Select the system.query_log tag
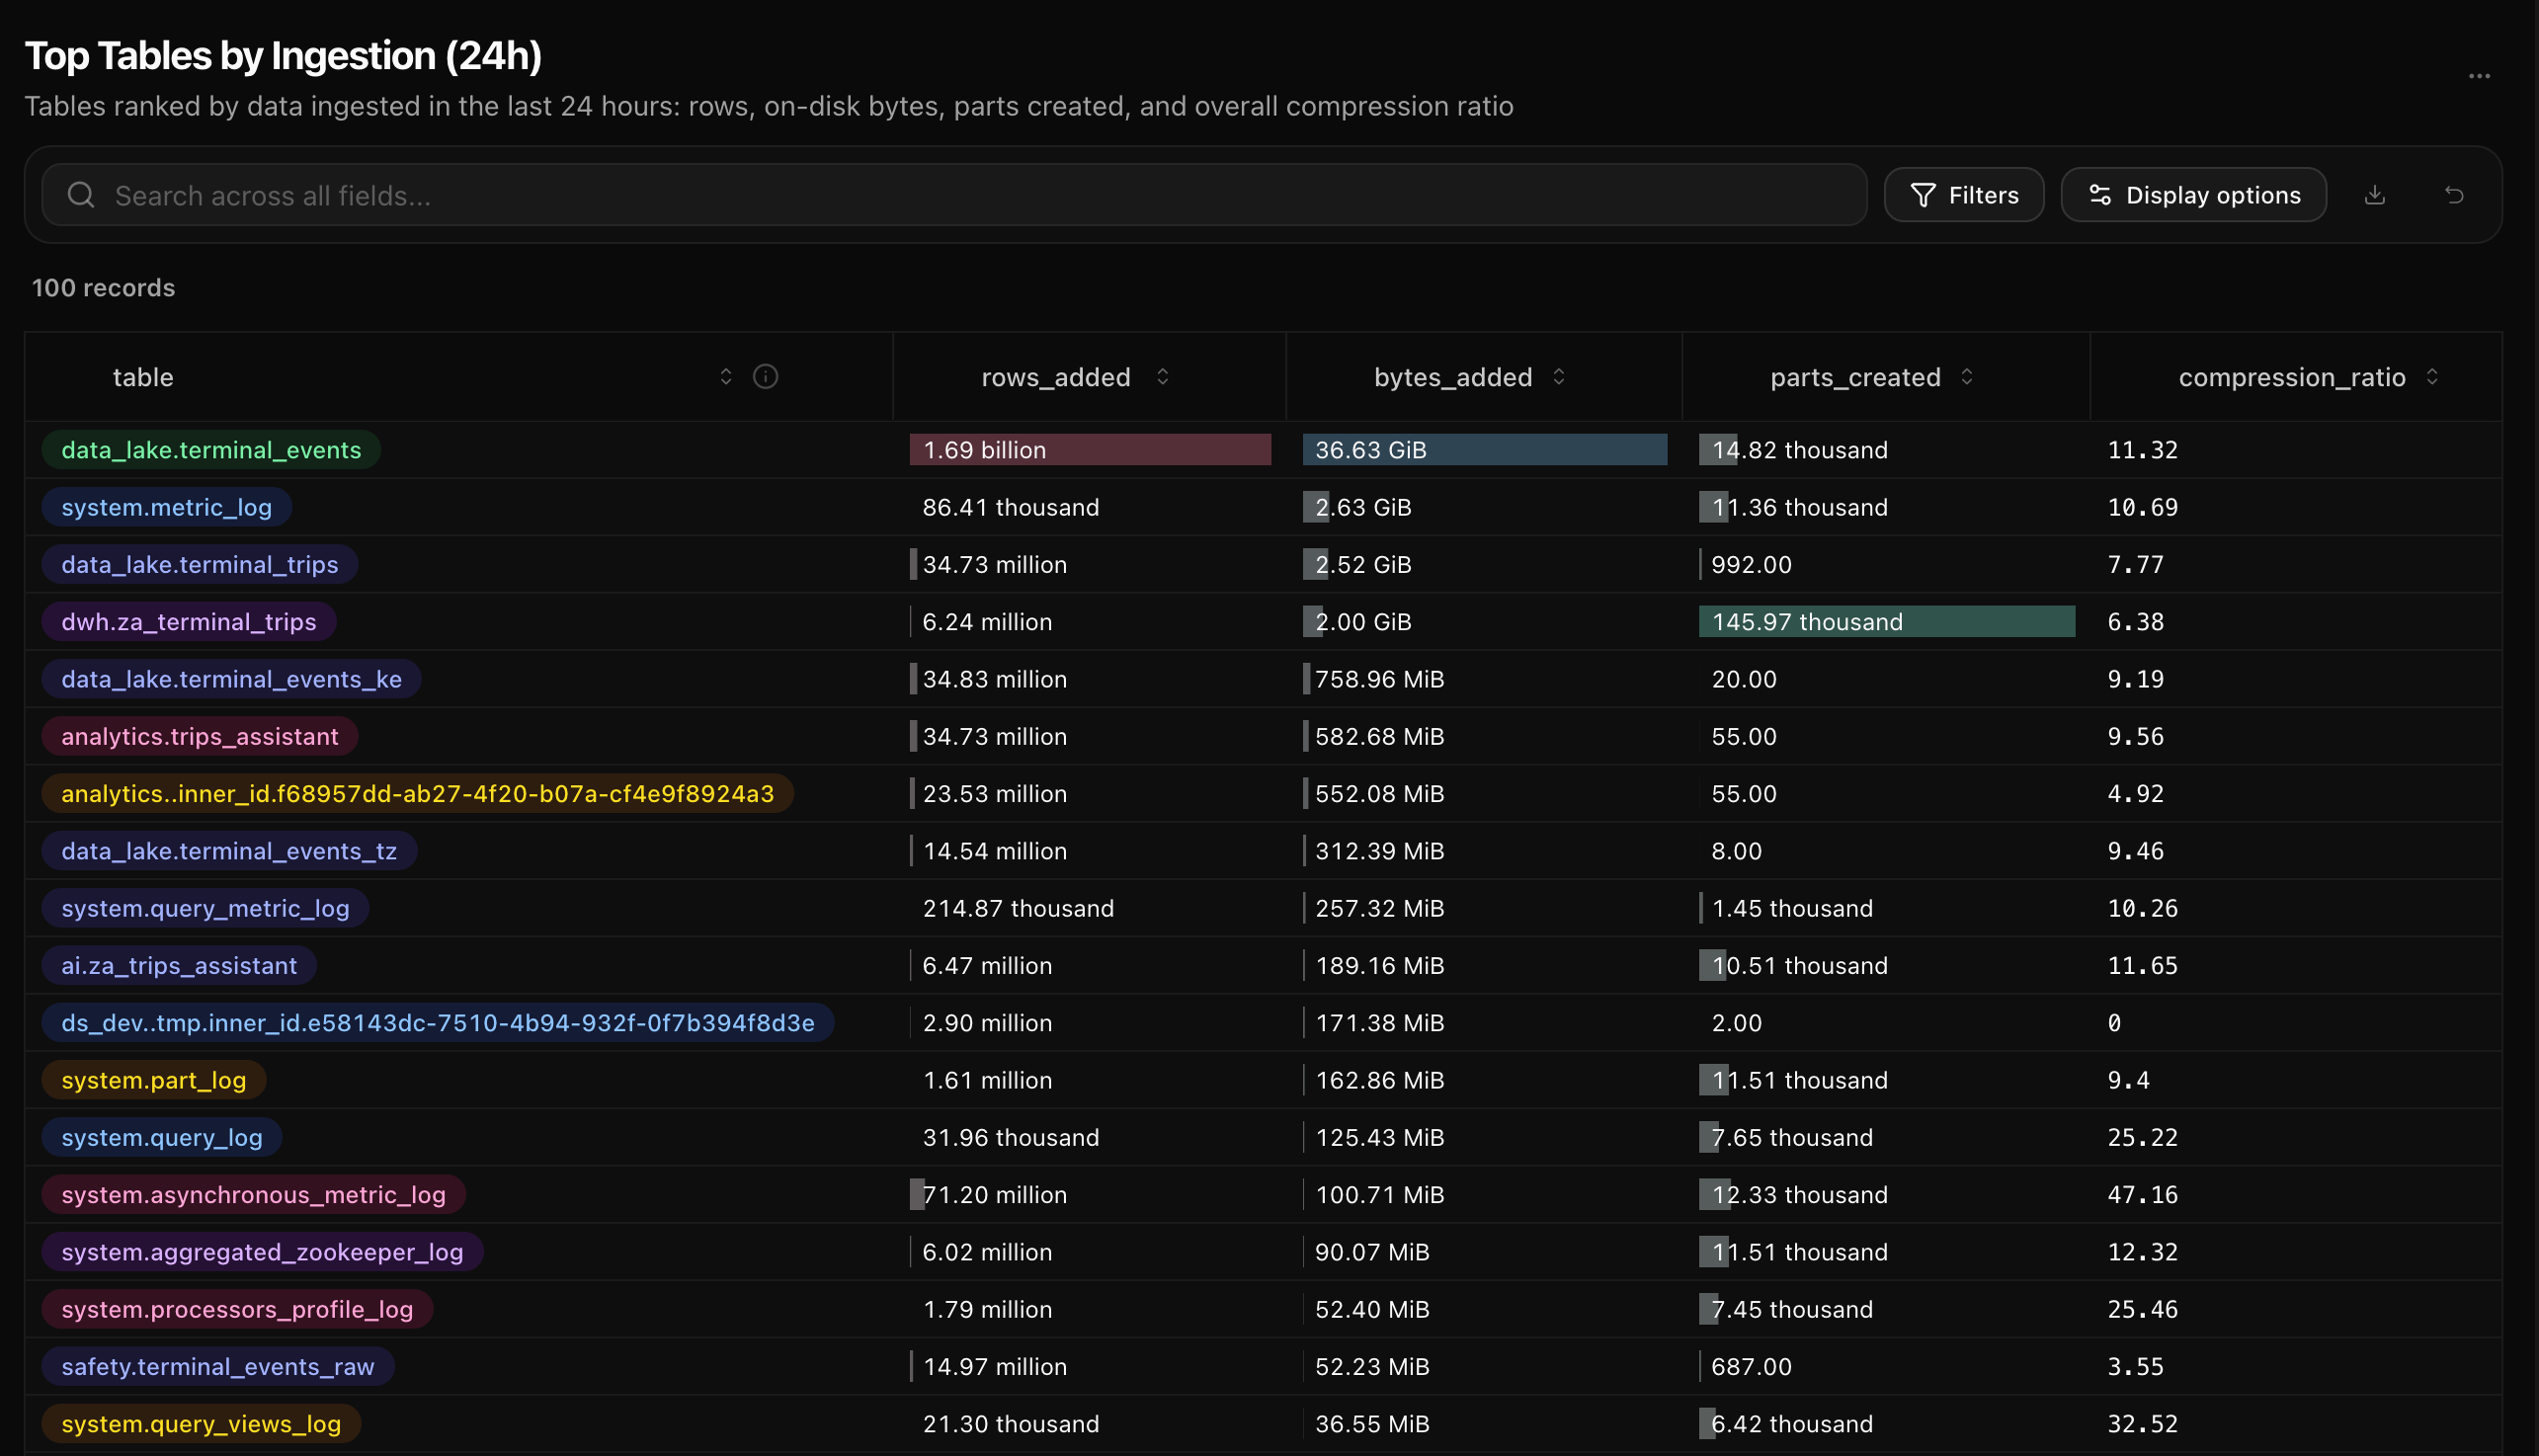This screenshot has width=2539, height=1456. coord(162,1138)
